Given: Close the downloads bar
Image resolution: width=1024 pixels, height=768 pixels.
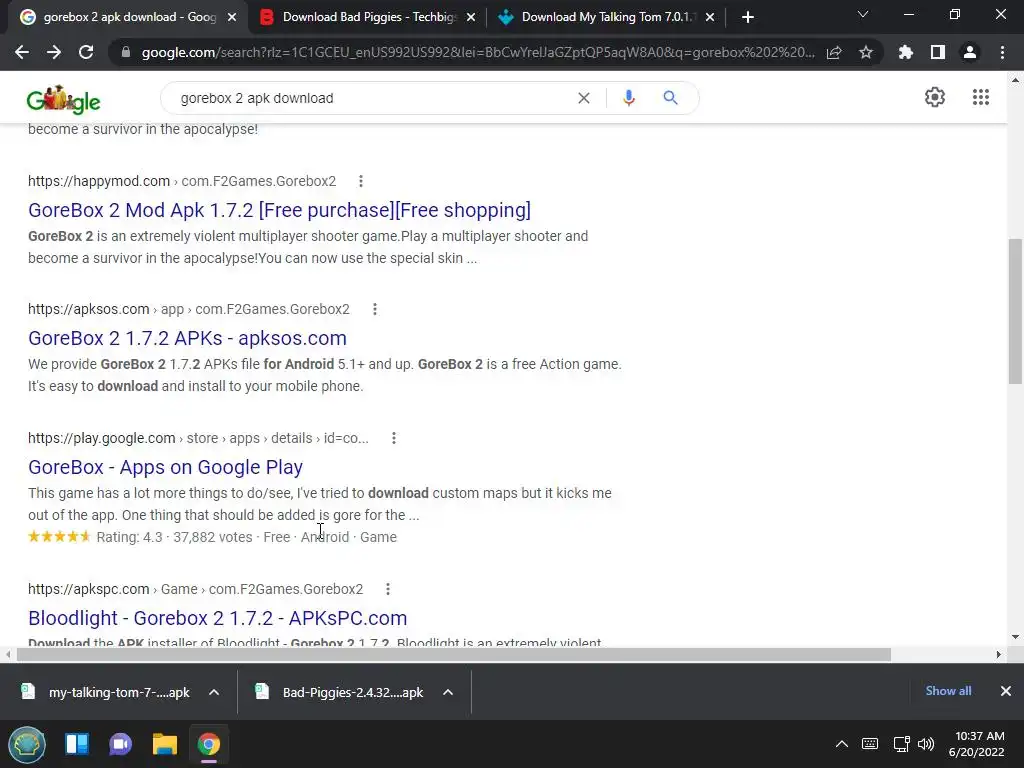Looking at the screenshot, I should pyautogui.click(x=1006, y=691).
